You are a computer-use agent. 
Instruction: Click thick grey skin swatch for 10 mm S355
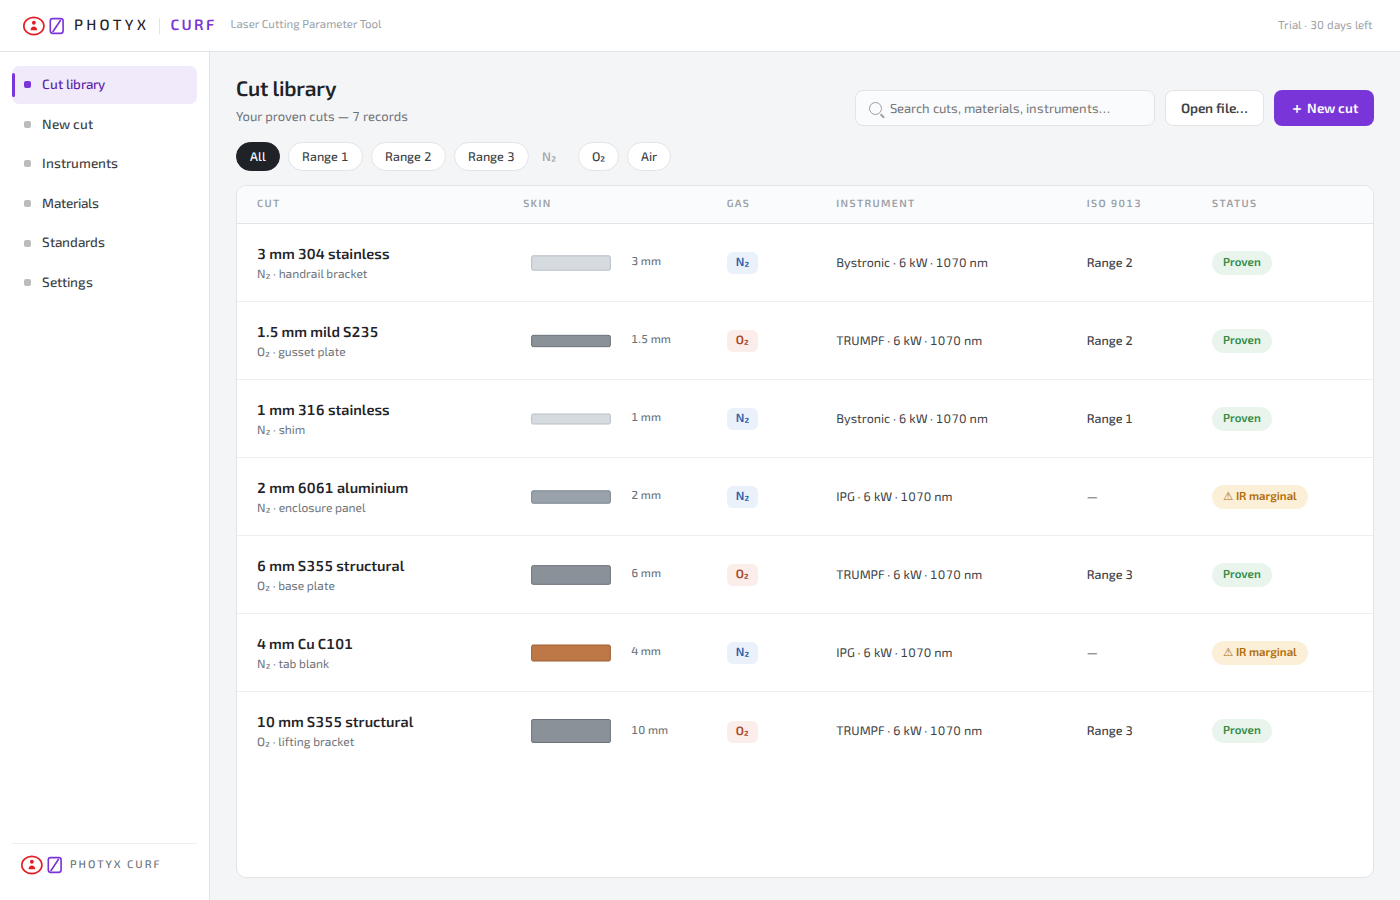[x=571, y=731]
